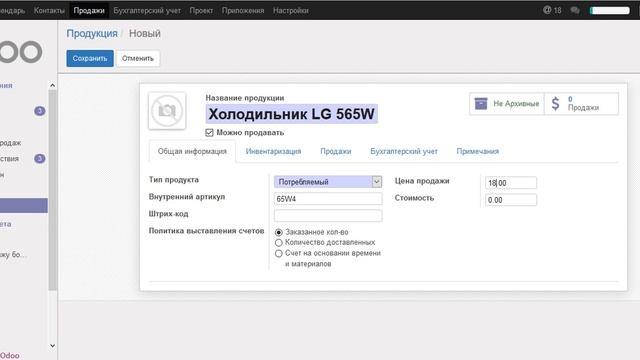Click the 'Стоимость' field showing 0.00
640x360 pixels.
click(511, 200)
